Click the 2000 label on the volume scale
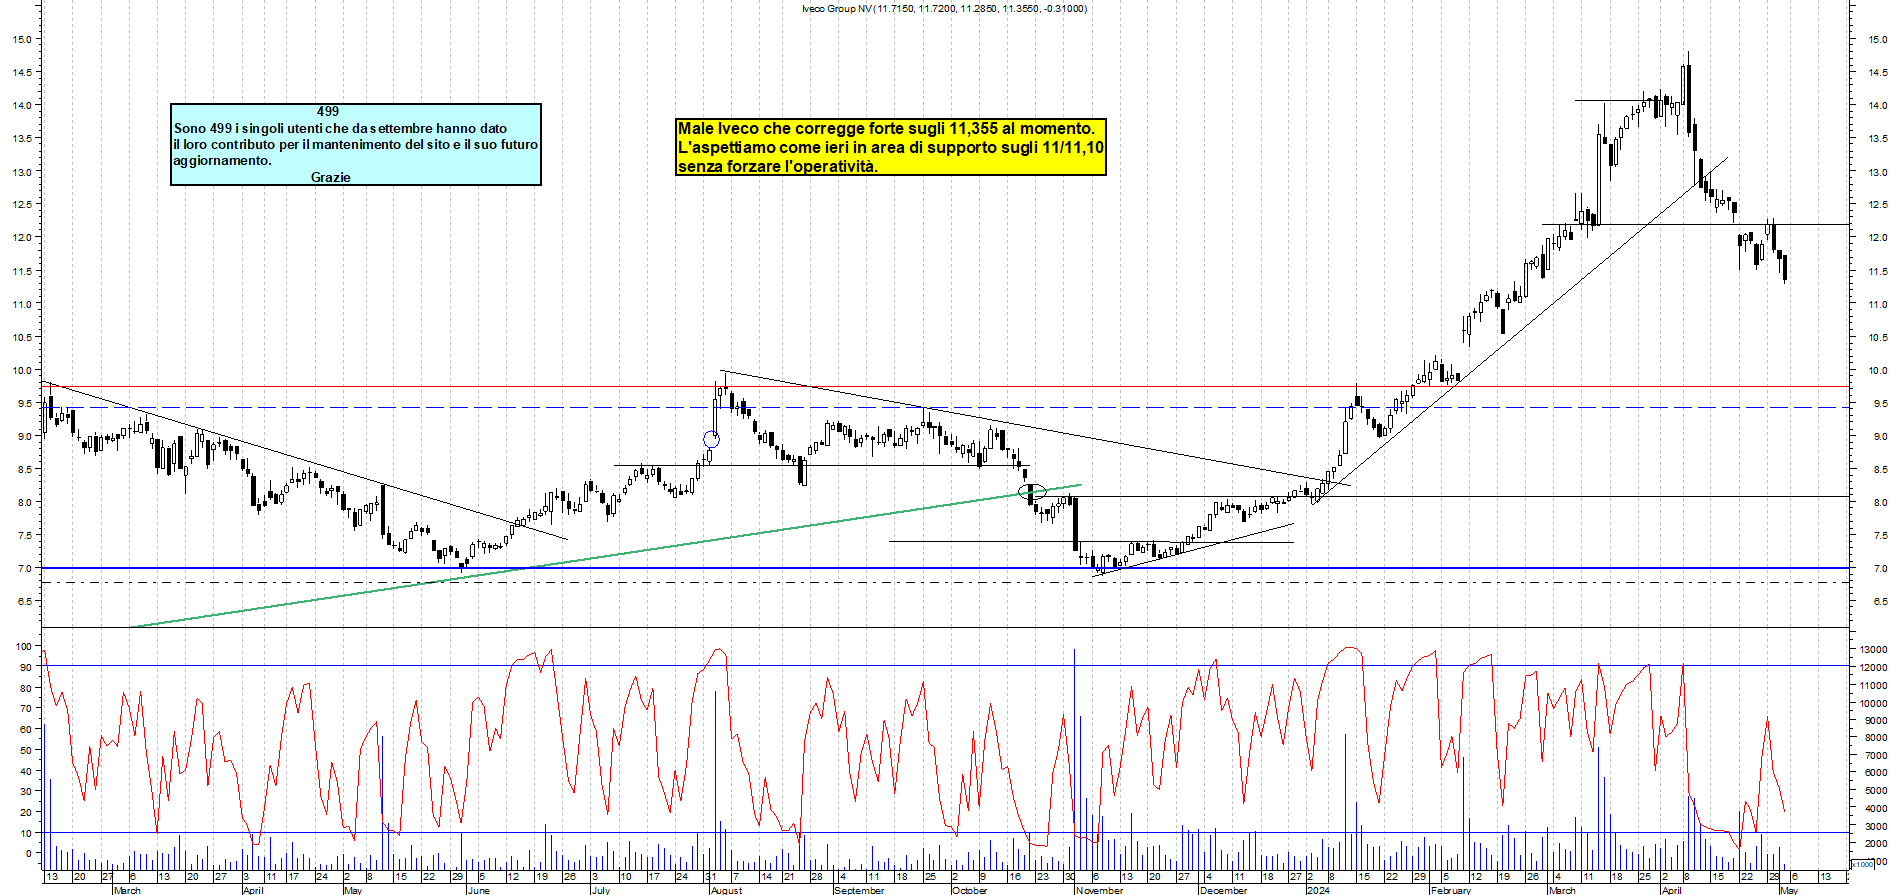The image size is (1890, 895). 1875,844
